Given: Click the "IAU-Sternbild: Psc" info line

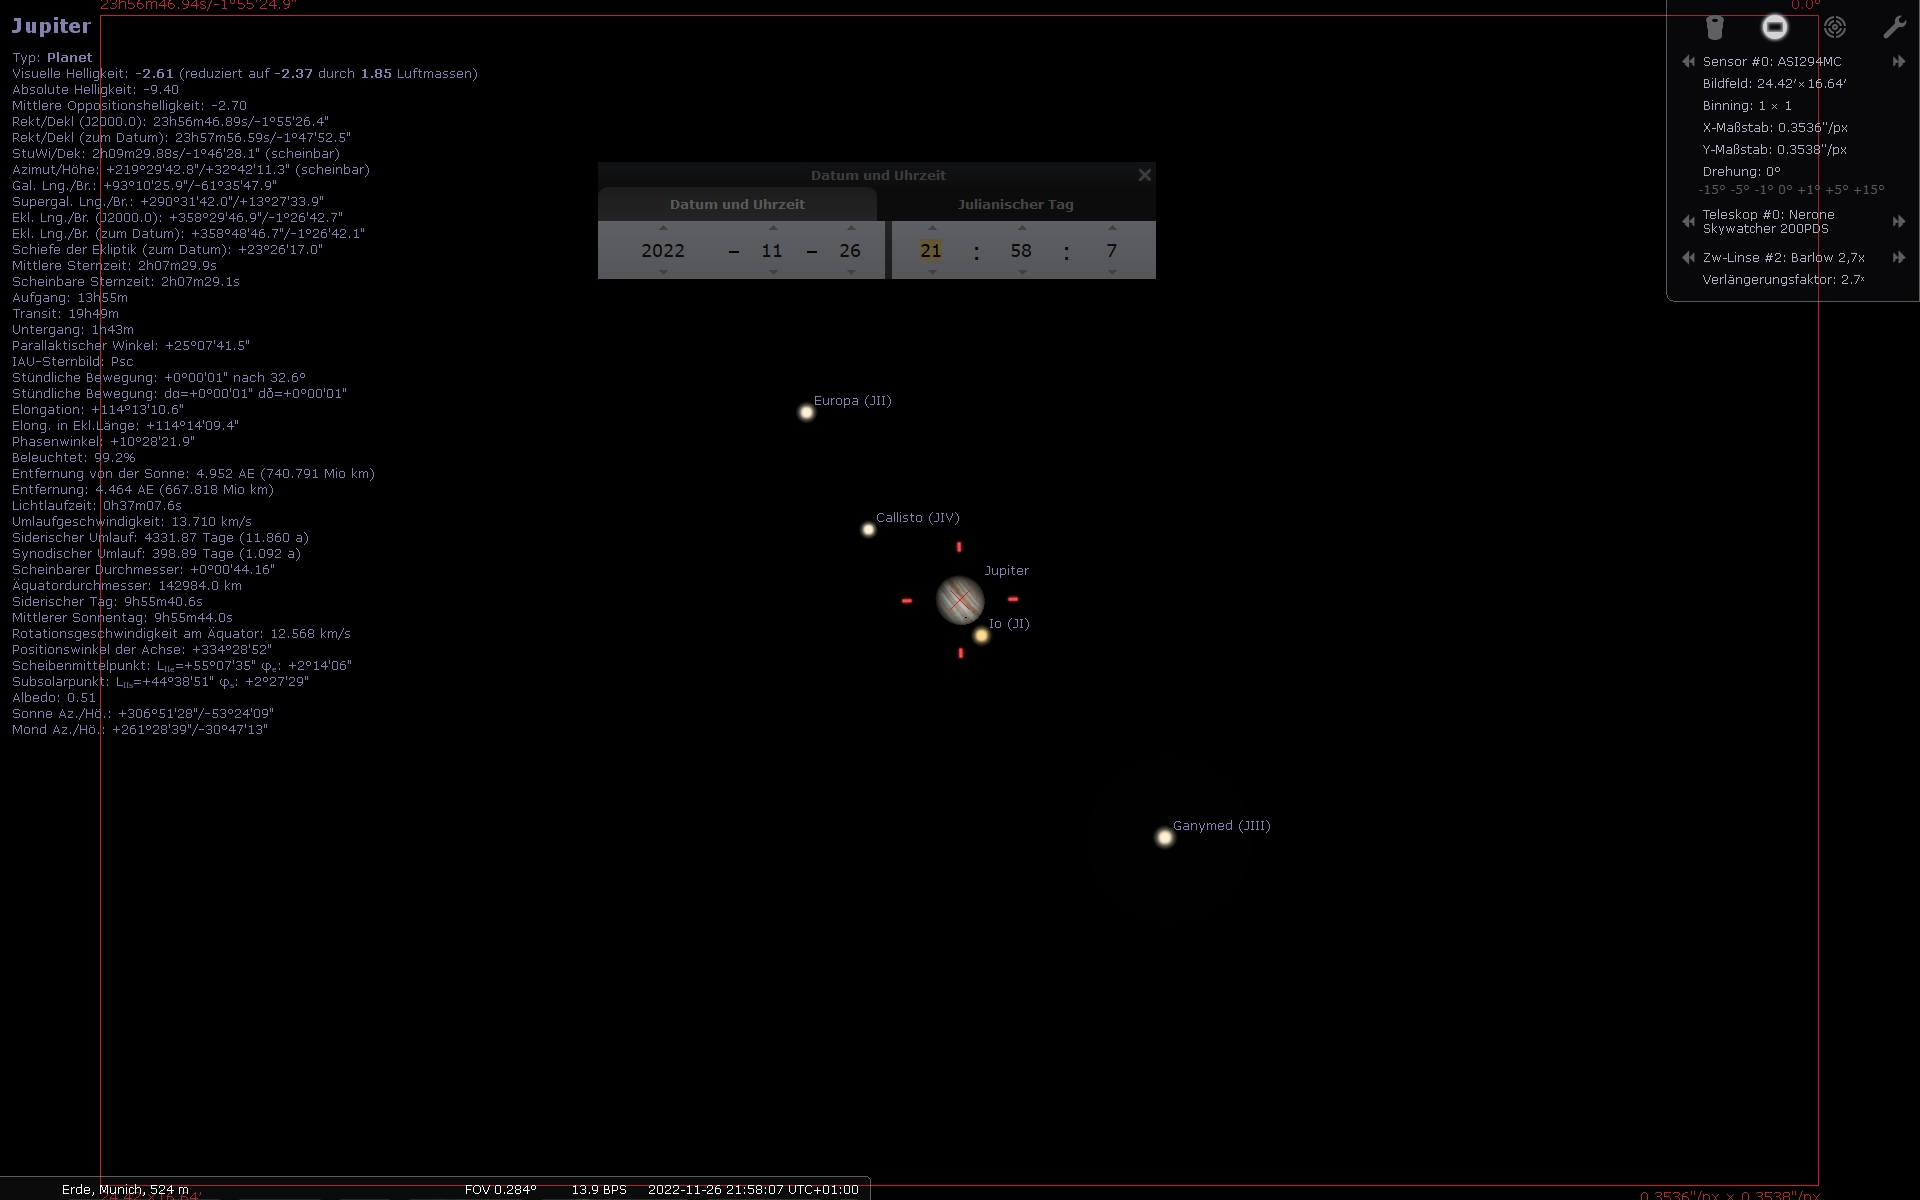Looking at the screenshot, I should point(73,361).
